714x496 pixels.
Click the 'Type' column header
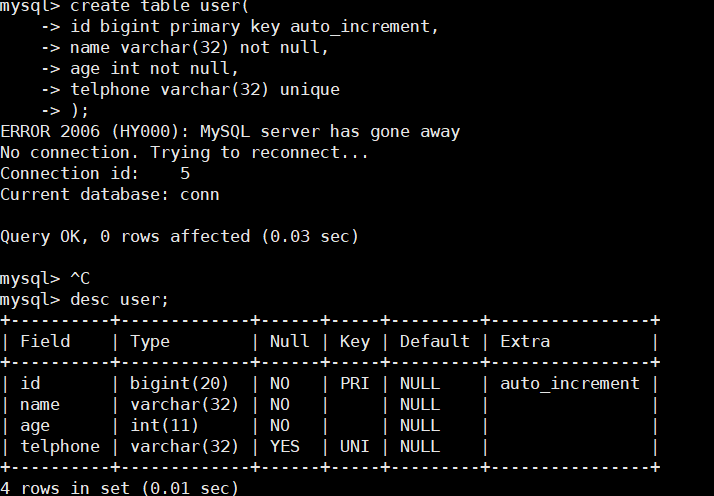150,342
